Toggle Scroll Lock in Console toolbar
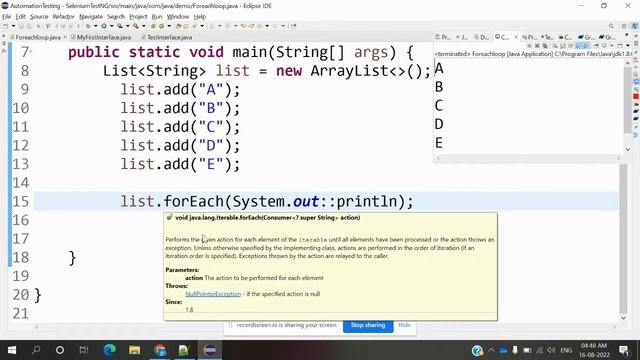The image size is (640, 360). tap(563, 45)
